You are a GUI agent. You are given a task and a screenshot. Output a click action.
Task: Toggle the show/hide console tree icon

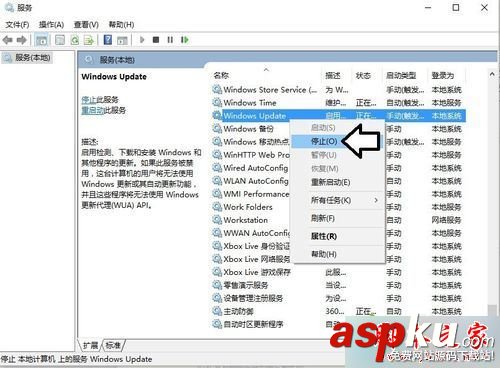tap(41, 40)
